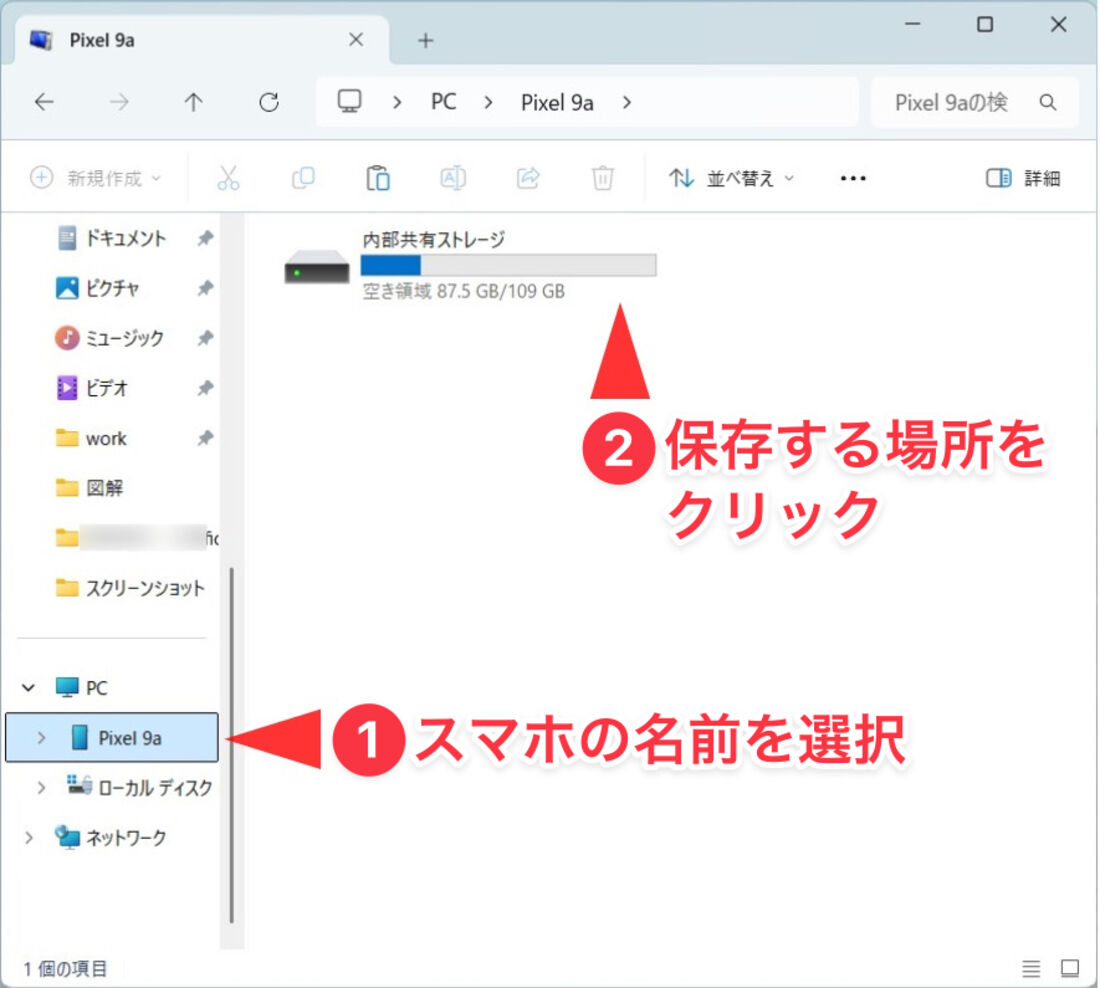1100x988 pixels.
Task: Select PC in the navigation tree
Action: tap(81, 688)
